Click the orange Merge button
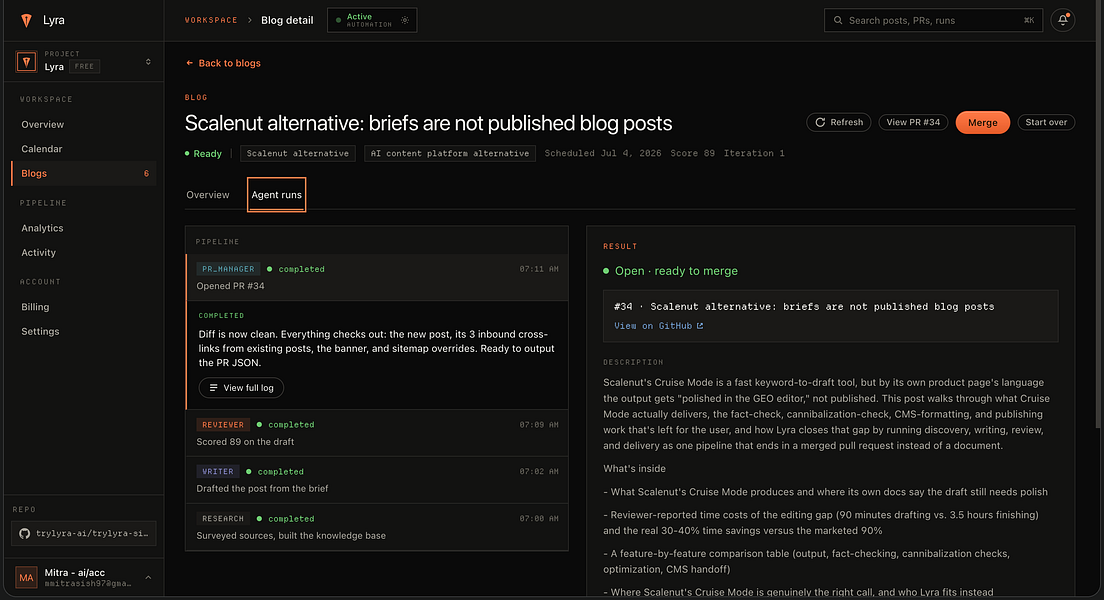This screenshot has height=600, width=1104. [x=982, y=123]
